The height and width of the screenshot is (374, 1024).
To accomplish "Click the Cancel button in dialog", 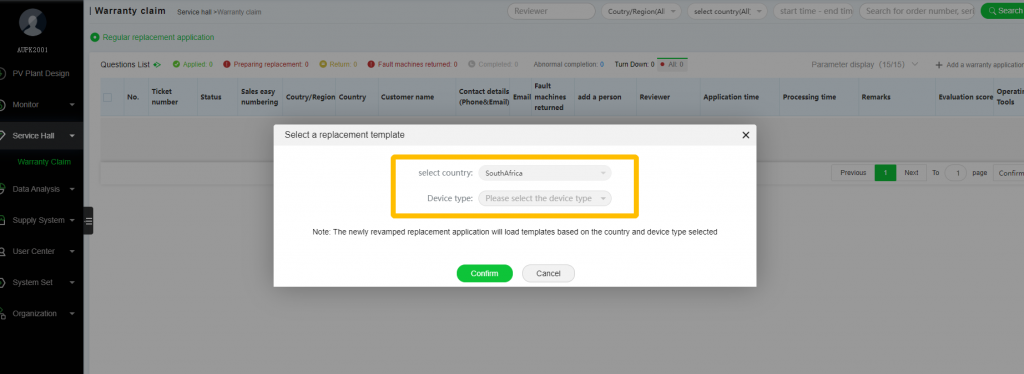I will (549, 273).
